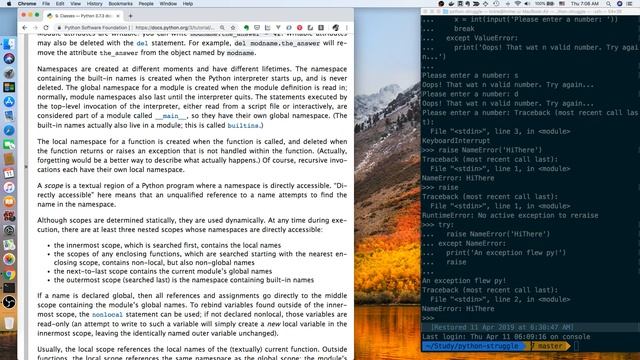Open the File menu
The image size is (640, 360).
(46, 4)
